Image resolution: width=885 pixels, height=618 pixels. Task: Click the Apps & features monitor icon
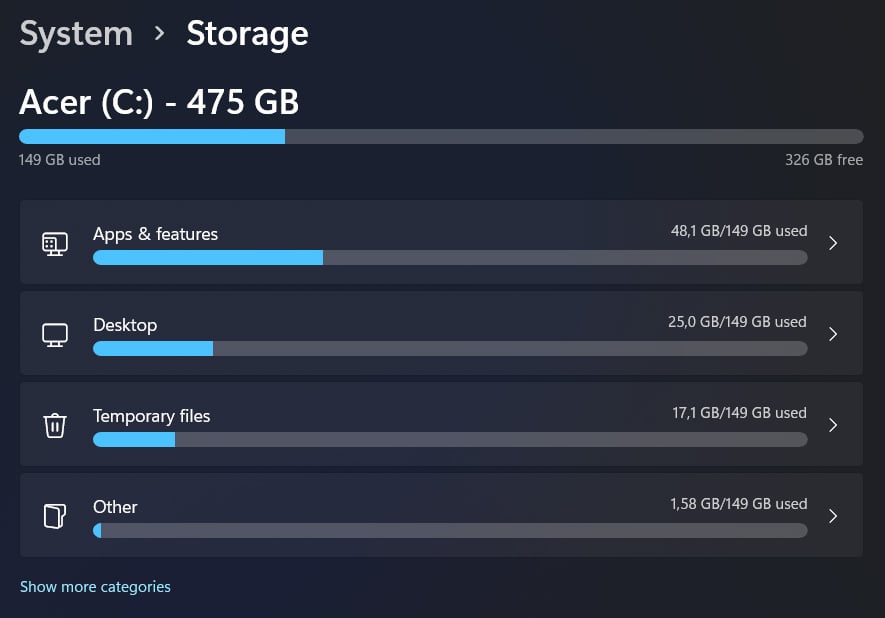55,244
